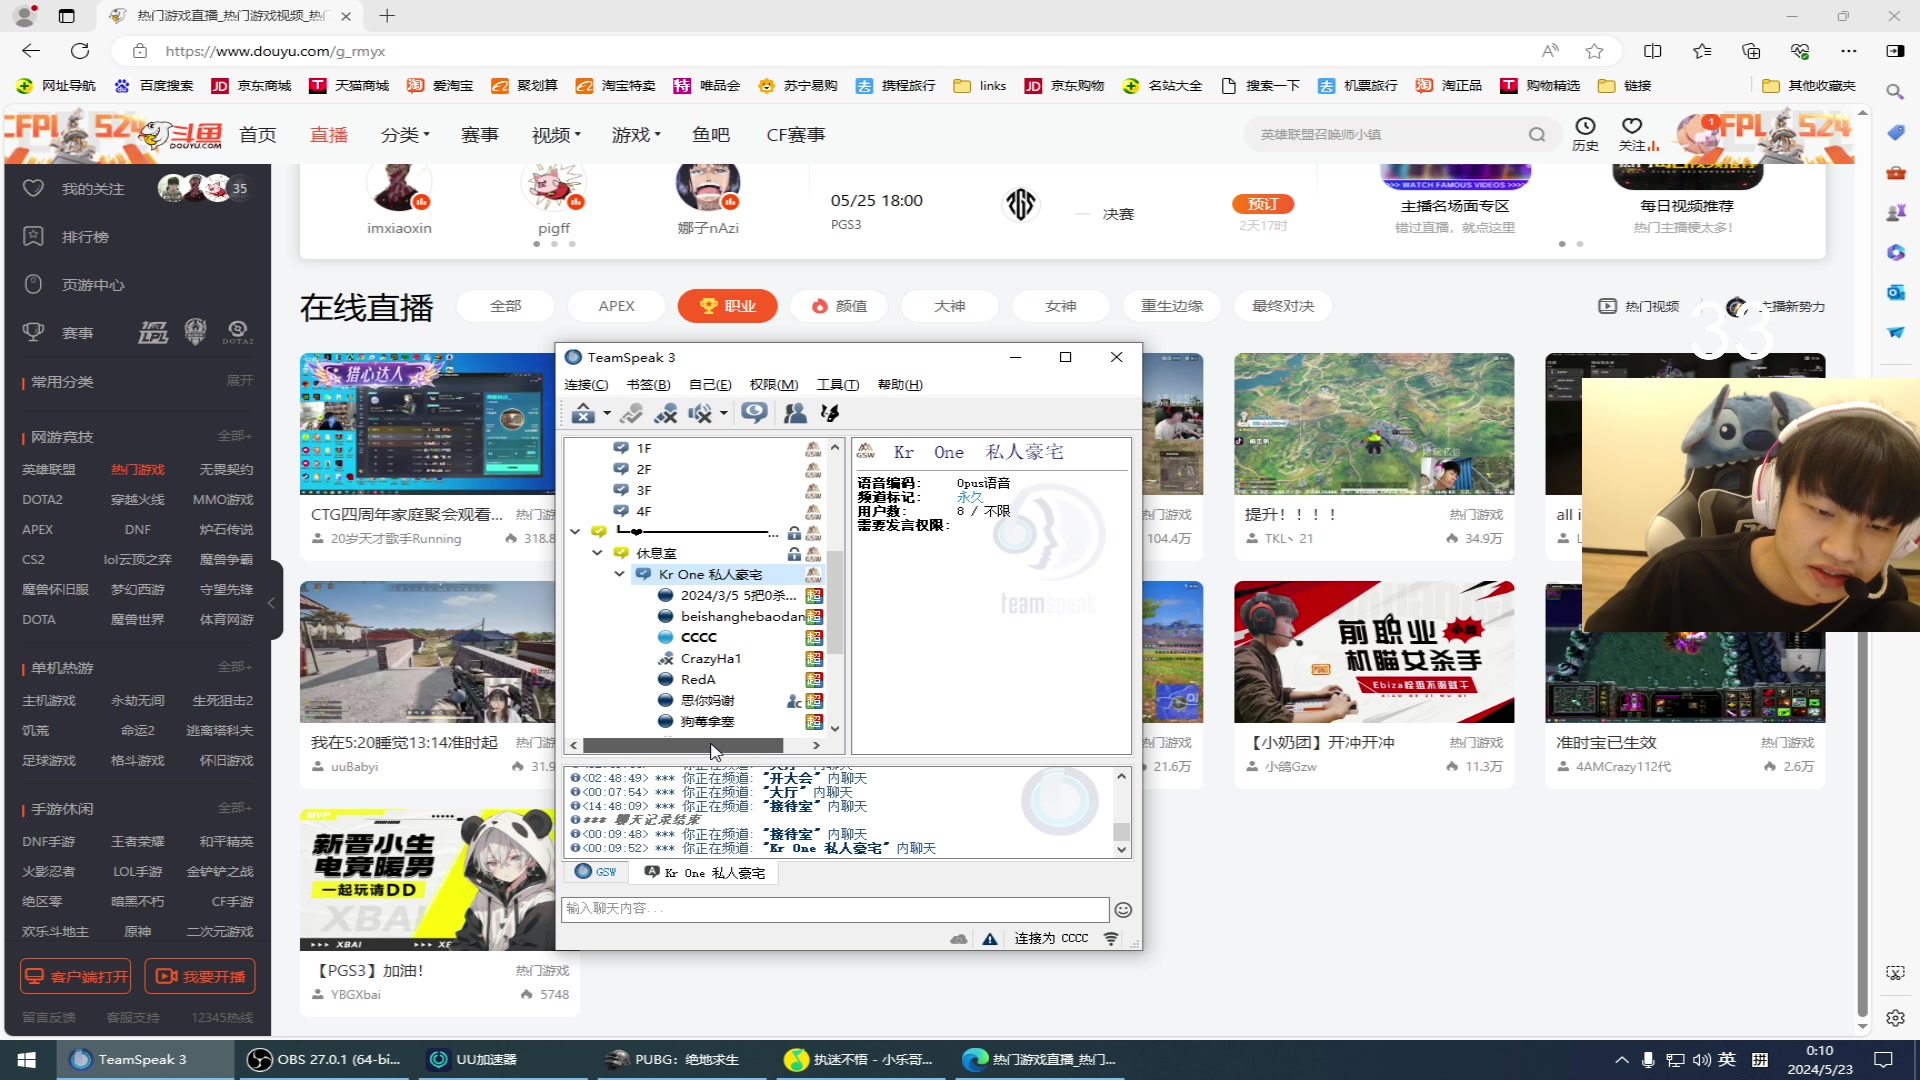Open the 权限(M) menu in TeamSpeak
The width and height of the screenshot is (1920, 1080).
774,385
